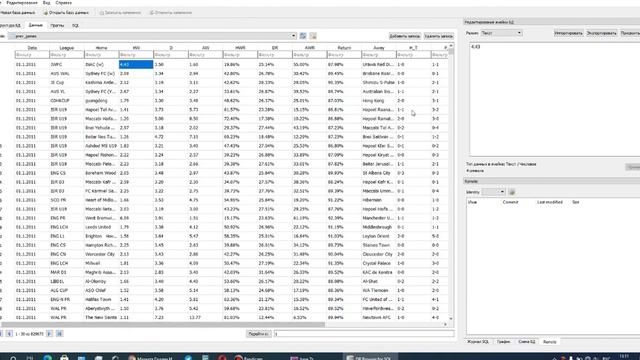Select the AUS WNL league cell
The height and width of the screenshot is (360, 640).
(67, 73)
